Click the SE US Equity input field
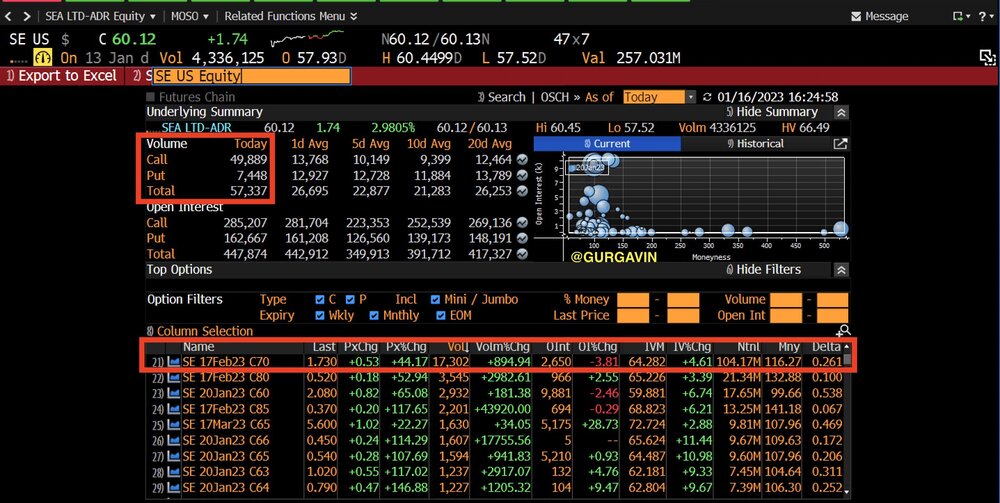Image resolution: width=1000 pixels, height=503 pixels. pos(251,76)
